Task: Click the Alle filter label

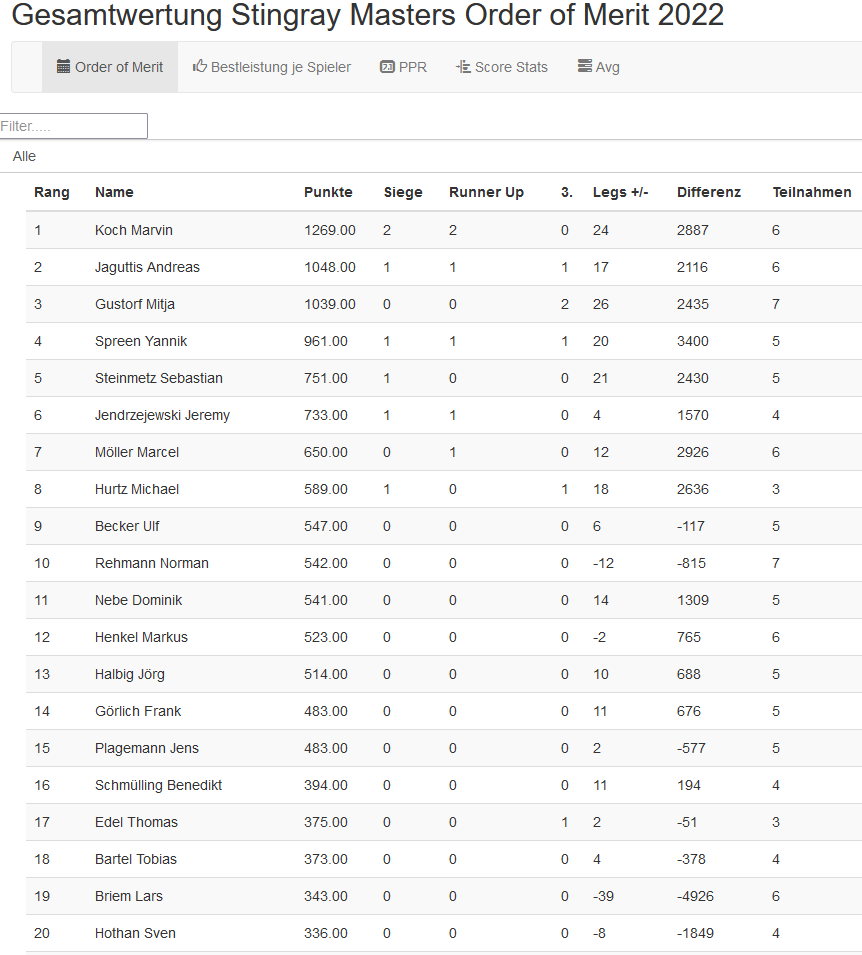Action: tap(24, 156)
